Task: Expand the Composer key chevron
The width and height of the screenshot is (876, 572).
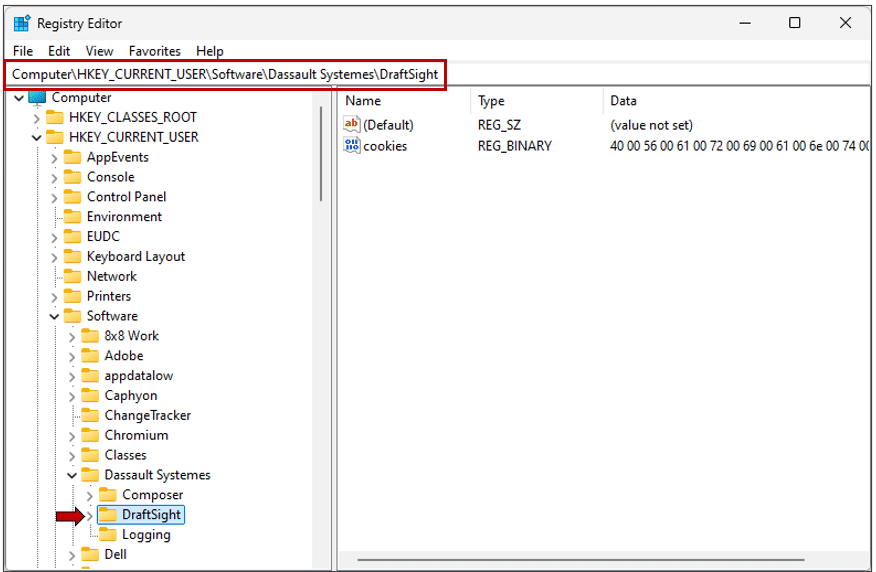Action: point(89,495)
